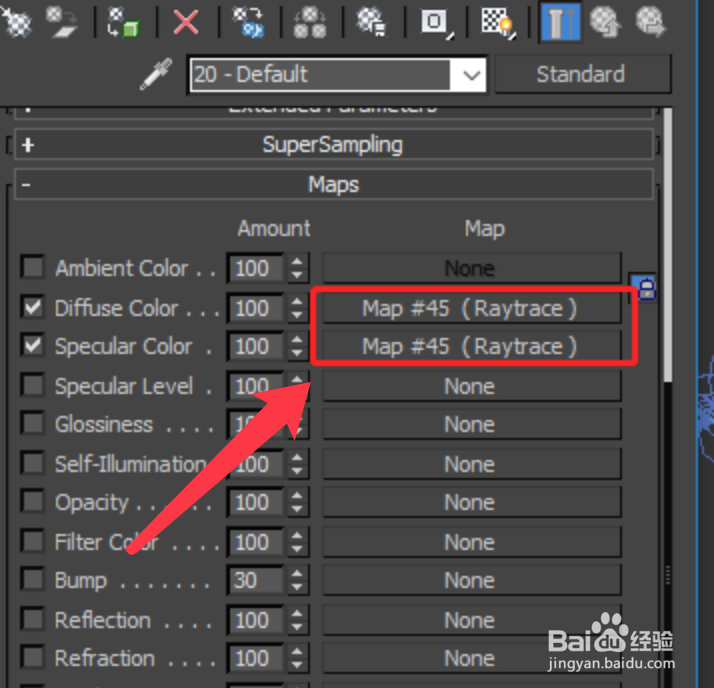The height and width of the screenshot is (688, 714).
Task: Click inside the material name field
Action: coord(320,75)
